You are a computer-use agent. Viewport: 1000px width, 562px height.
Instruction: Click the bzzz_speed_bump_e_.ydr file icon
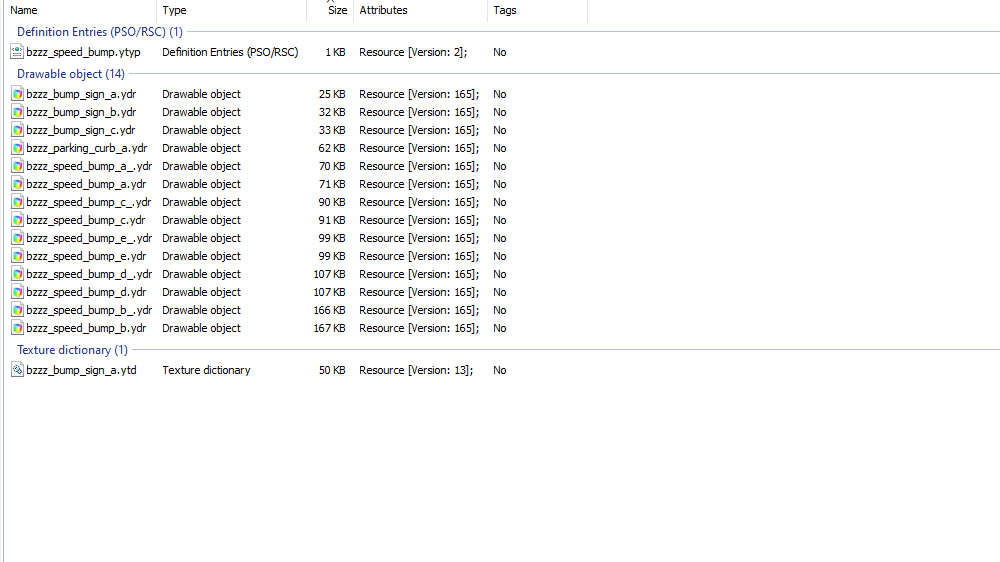coord(17,238)
